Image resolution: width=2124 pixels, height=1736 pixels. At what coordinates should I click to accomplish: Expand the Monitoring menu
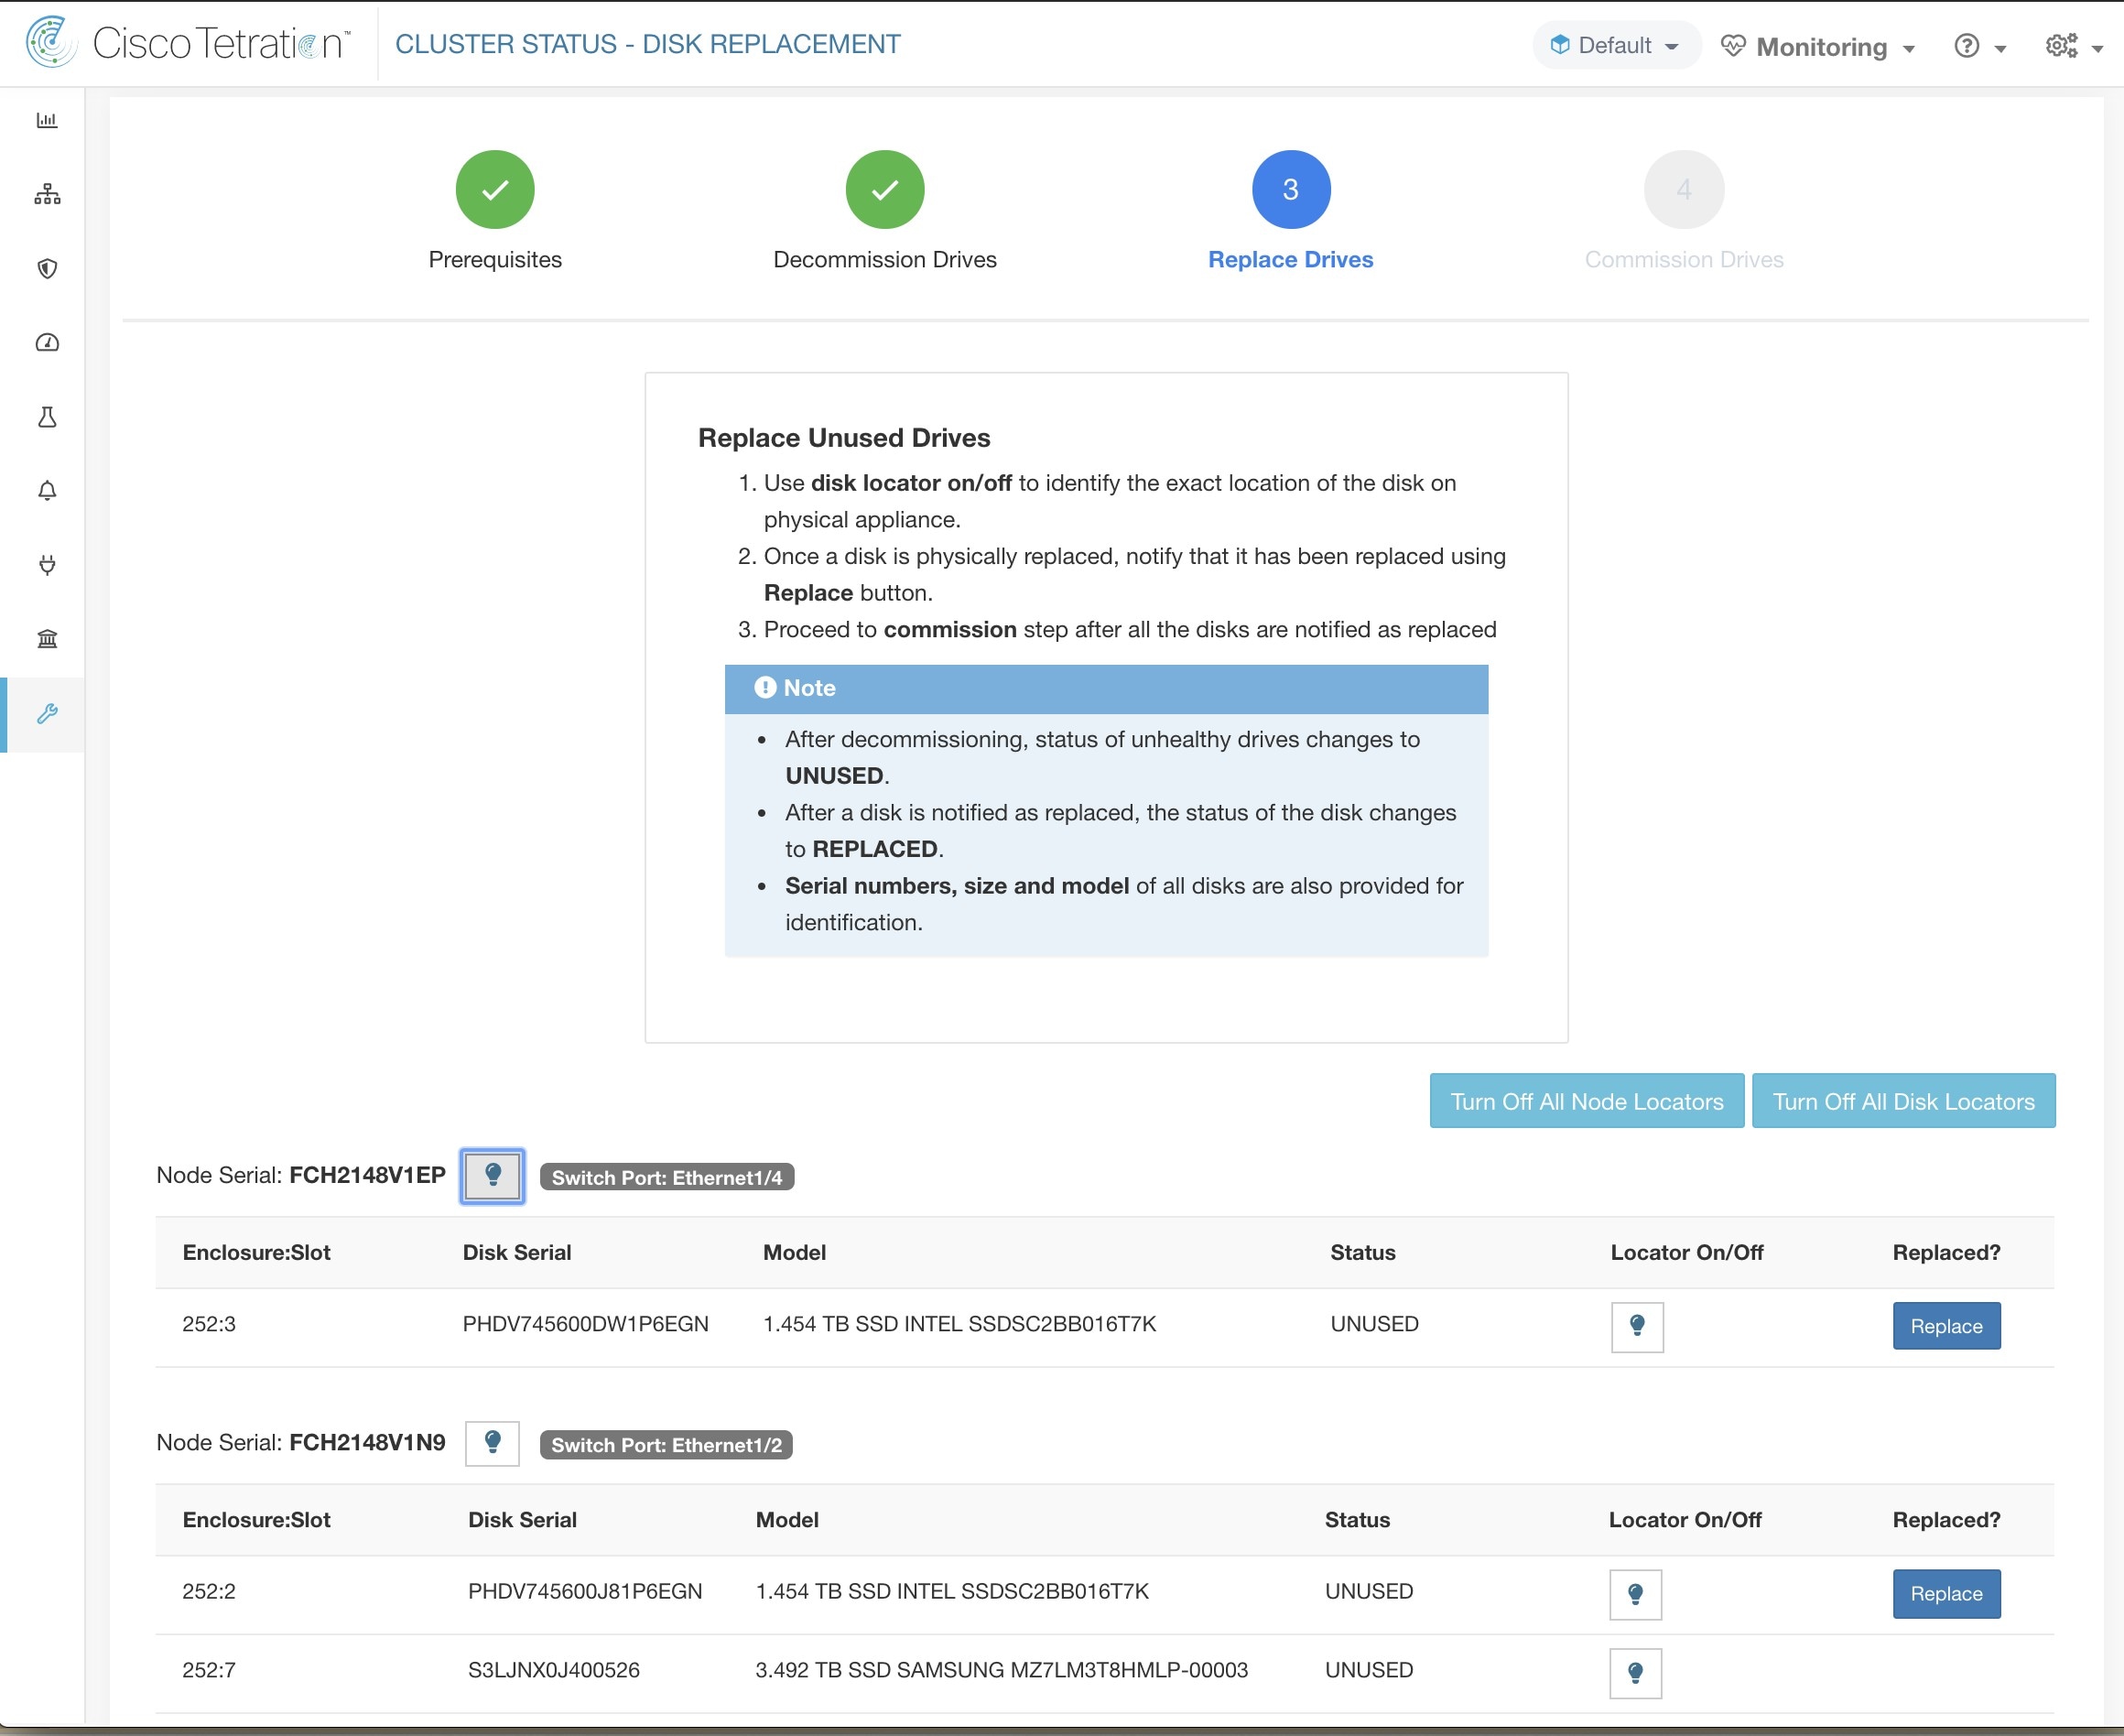[x=1824, y=46]
